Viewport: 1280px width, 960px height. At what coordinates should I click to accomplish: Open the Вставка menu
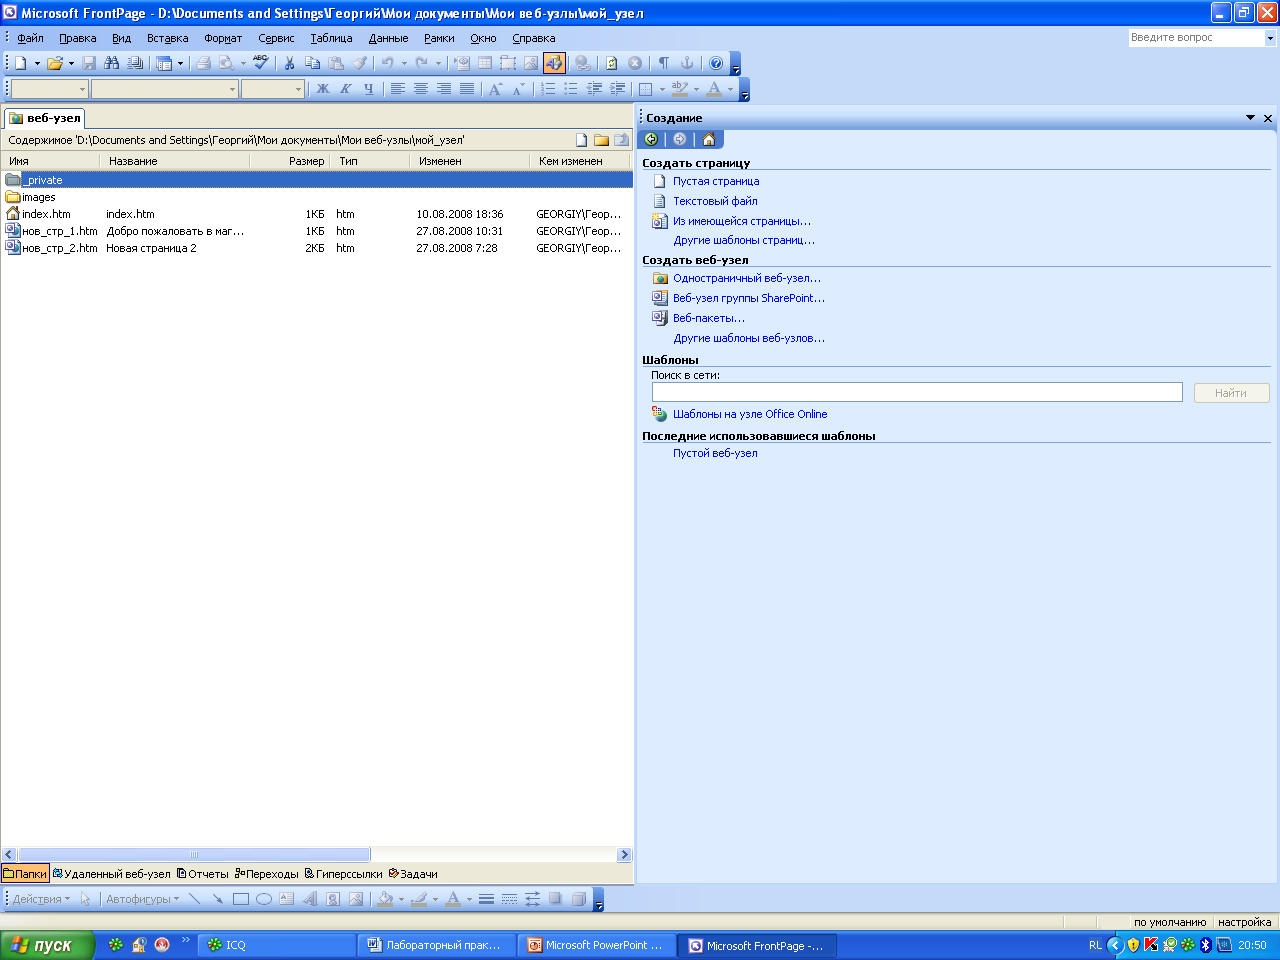pos(167,38)
